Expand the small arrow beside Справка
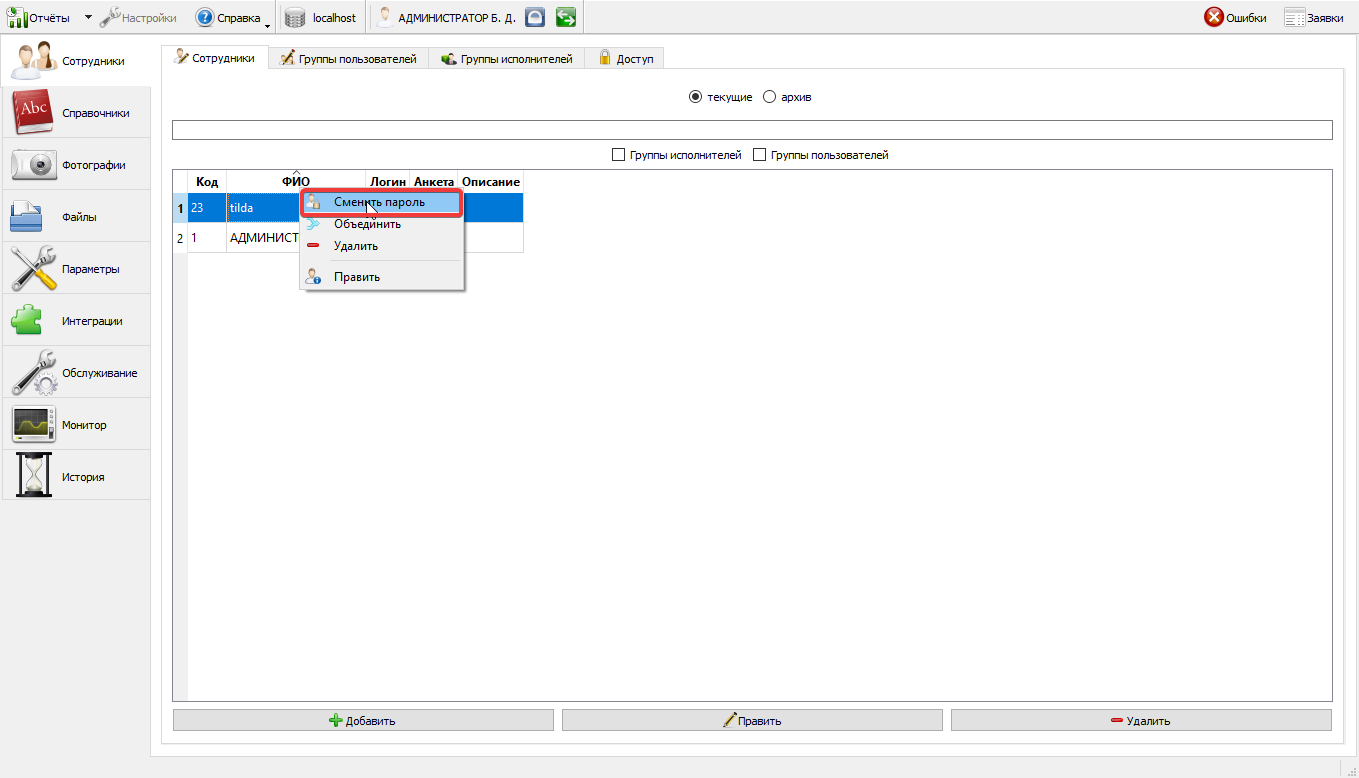 pyautogui.click(x=268, y=24)
